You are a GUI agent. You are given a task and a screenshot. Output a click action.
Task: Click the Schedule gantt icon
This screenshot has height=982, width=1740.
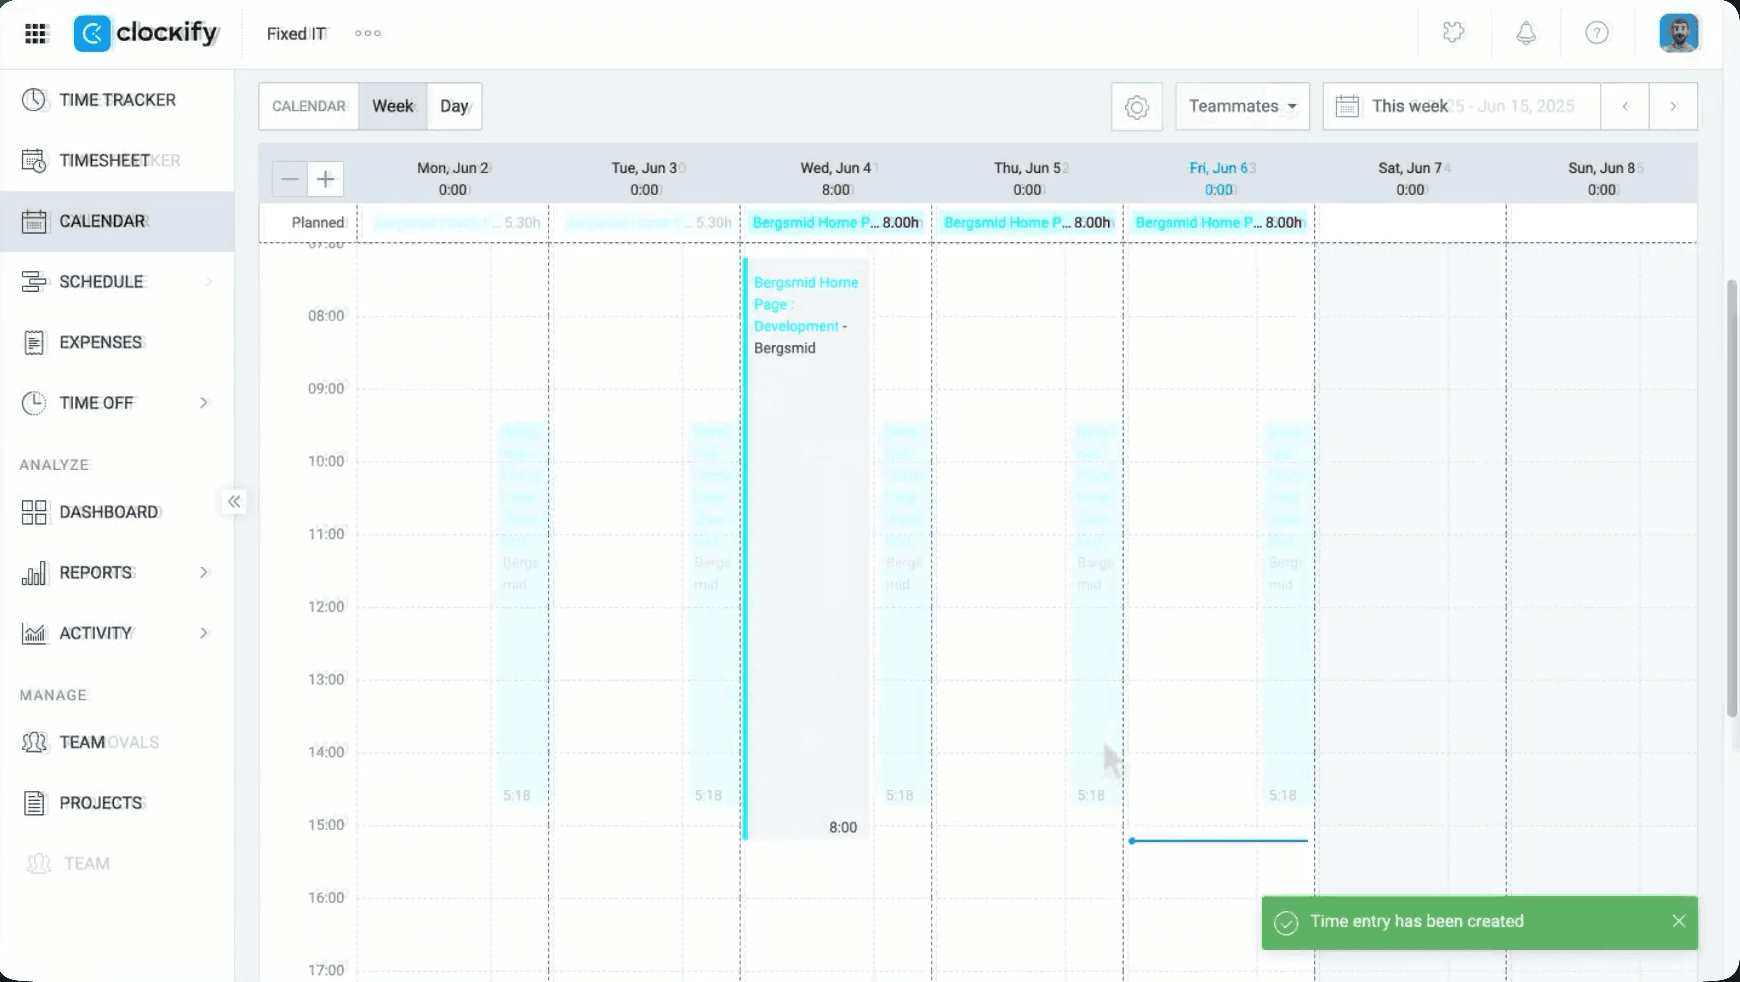(34, 282)
